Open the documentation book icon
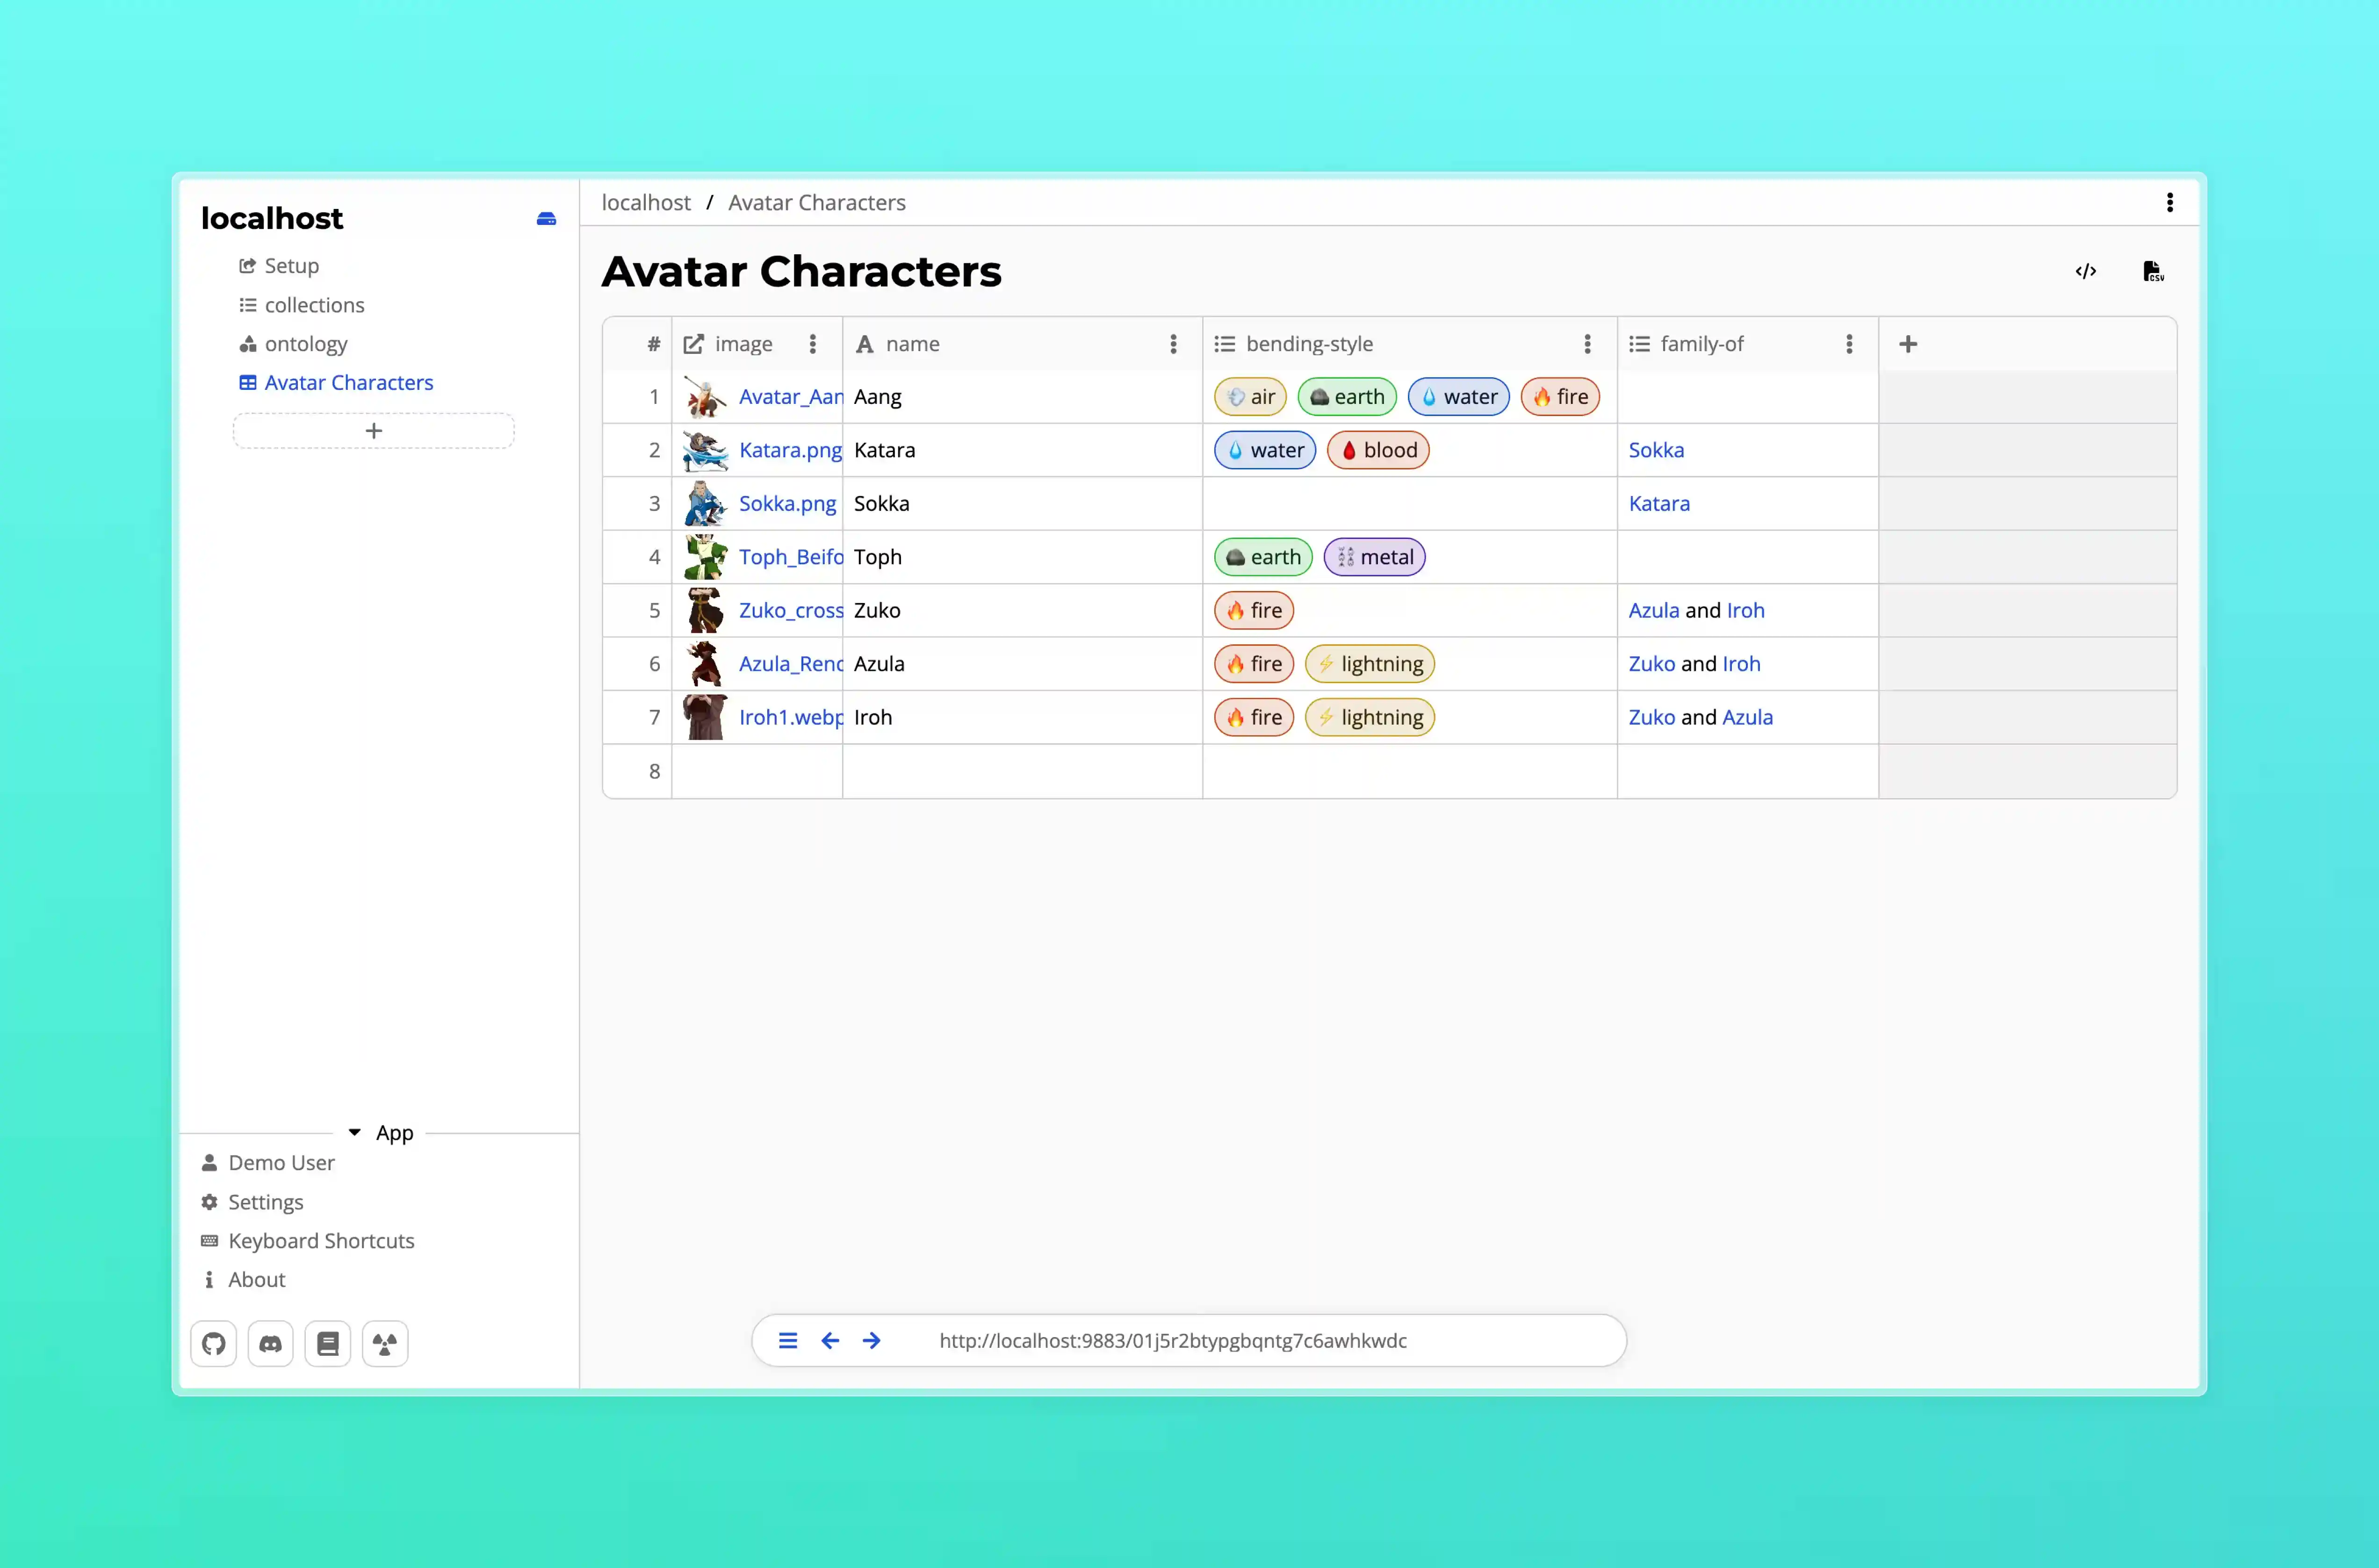Image resolution: width=2379 pixels, height=1568 pixels. click(x=327, y=1343)
